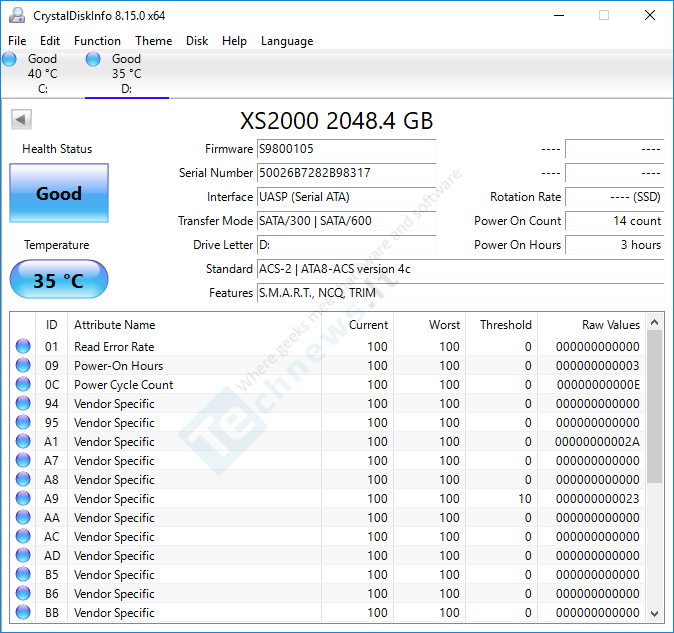This screenshot has width=674, height=633.
Task: Click the status orb for disk D:
Action: click(93, 59)
